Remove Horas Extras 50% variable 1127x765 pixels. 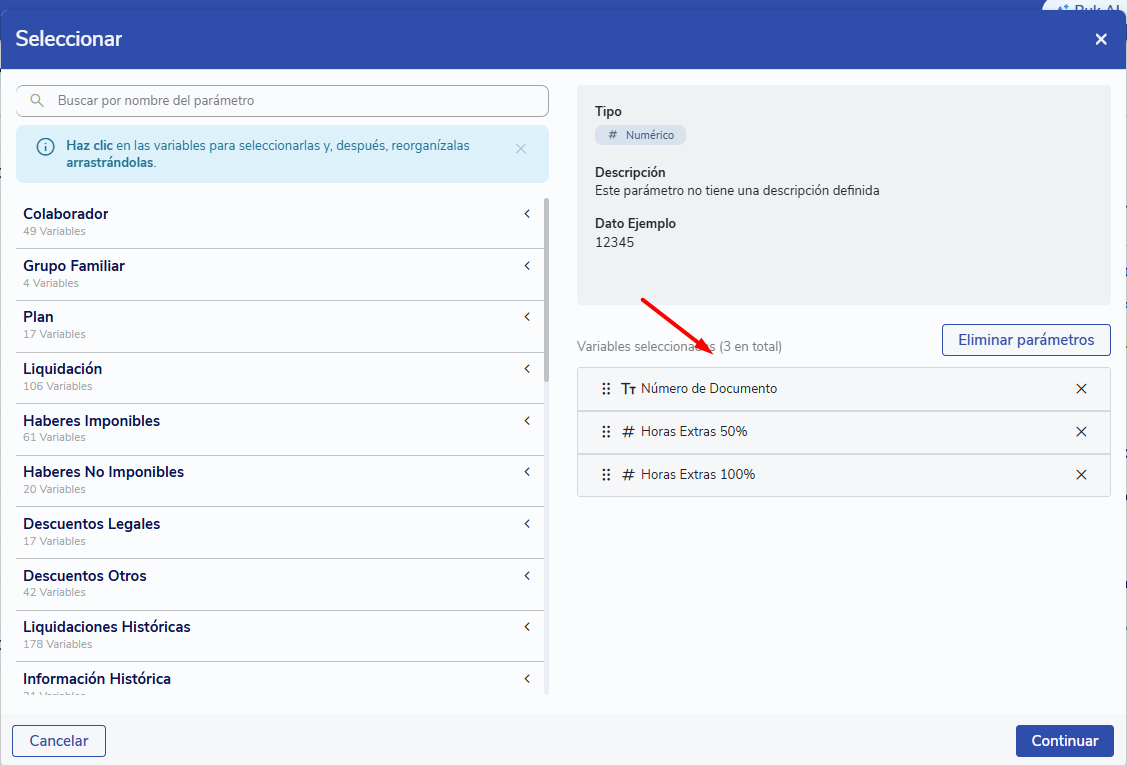click(1081, 432)
